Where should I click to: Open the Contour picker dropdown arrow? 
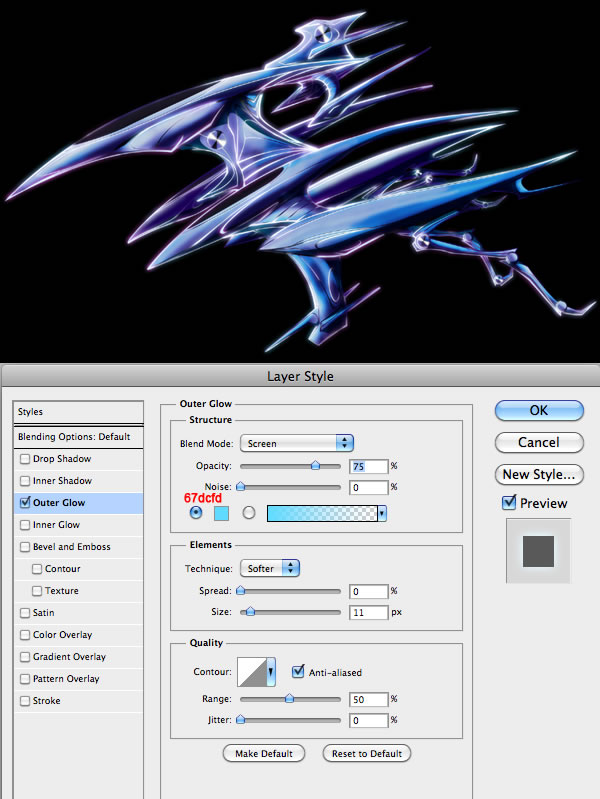(x=271, y=672)
